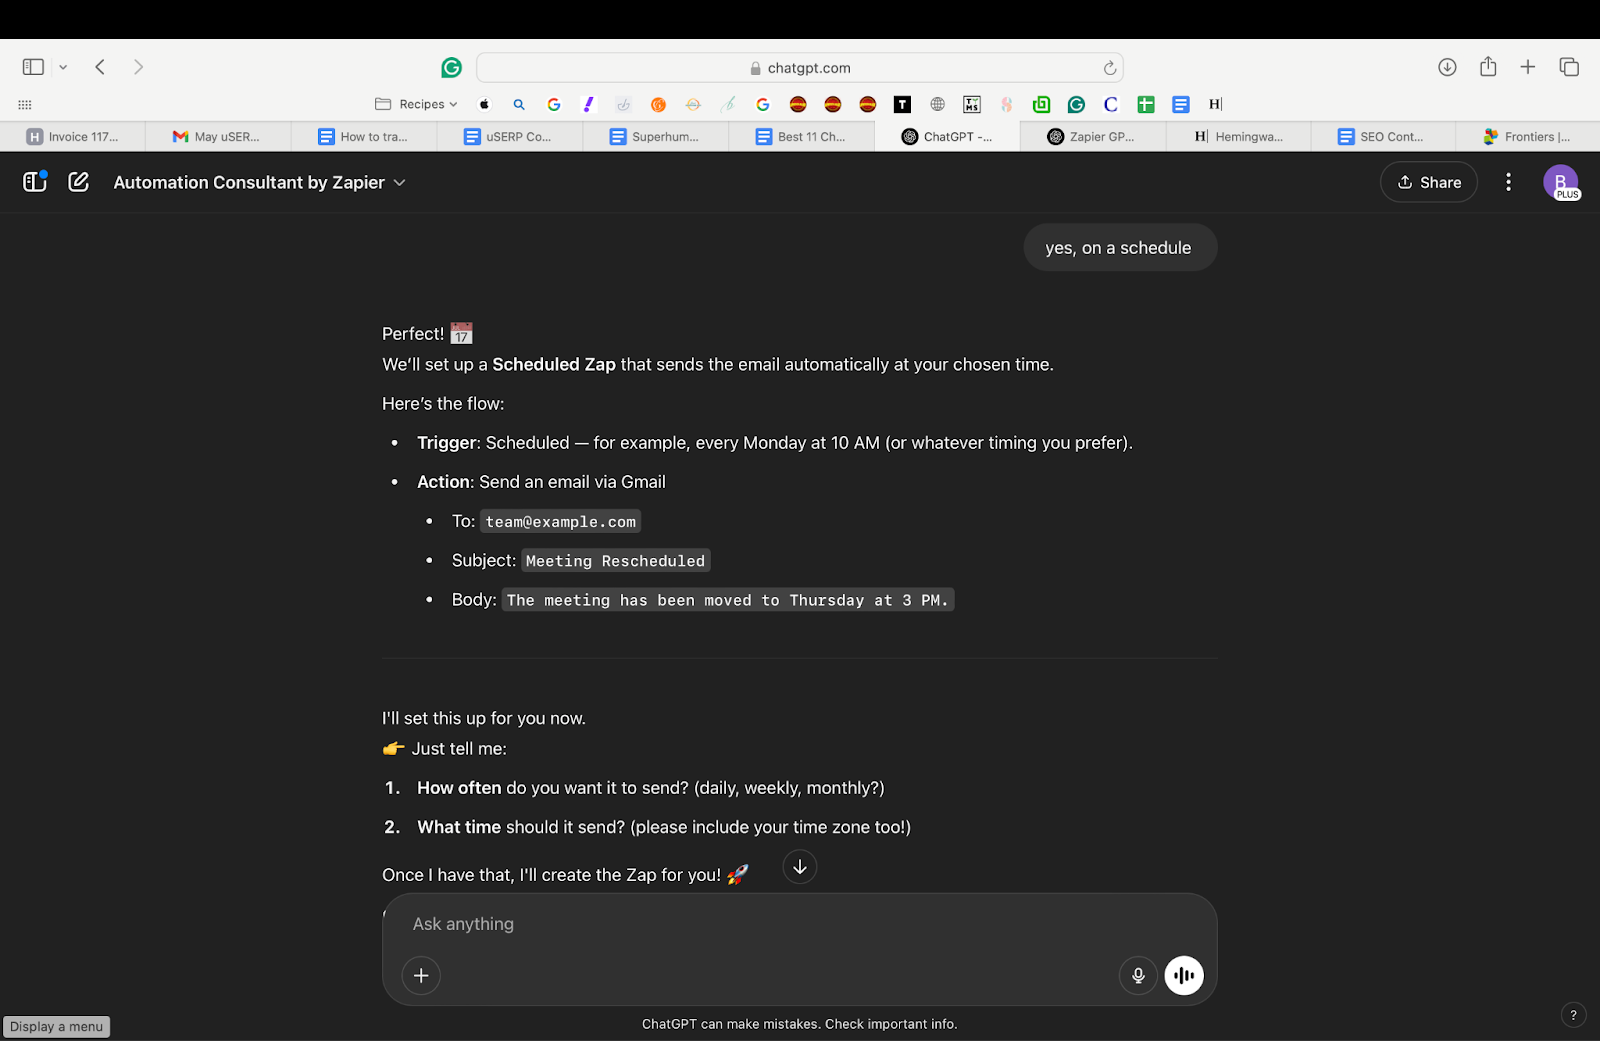The width and height of the screenshot is (1600, 1041).
Task: Open a new Safari tab with plus
Action: (1528, 67)
